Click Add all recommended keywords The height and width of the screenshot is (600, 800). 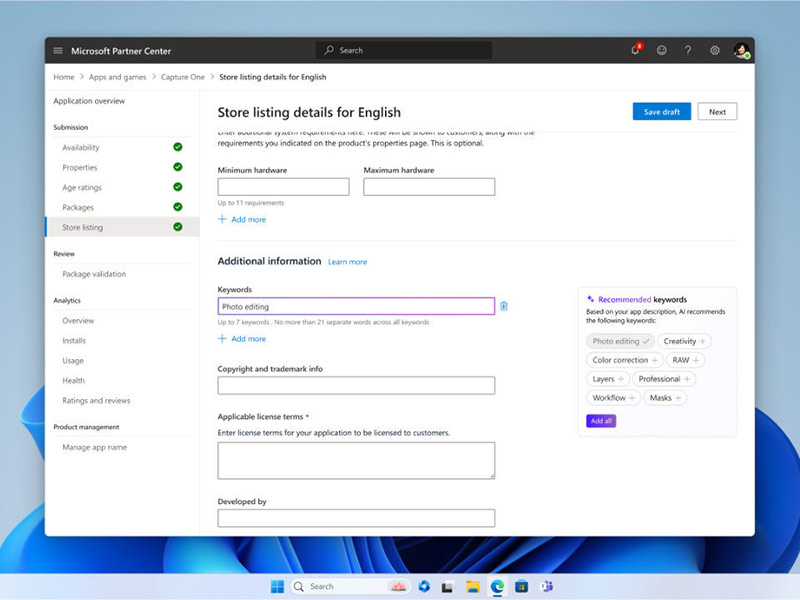[601, 421]
